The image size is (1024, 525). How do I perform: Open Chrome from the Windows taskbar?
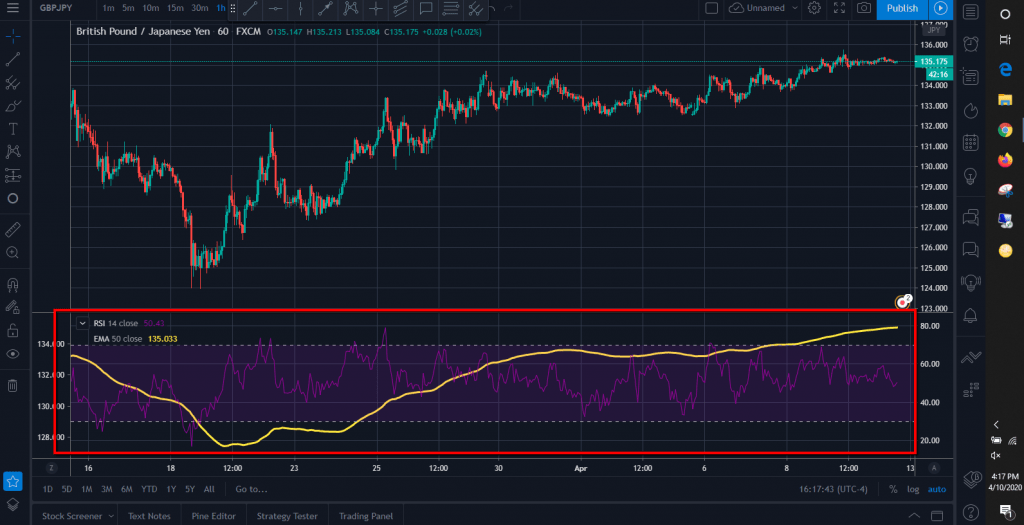[1004, 130]
